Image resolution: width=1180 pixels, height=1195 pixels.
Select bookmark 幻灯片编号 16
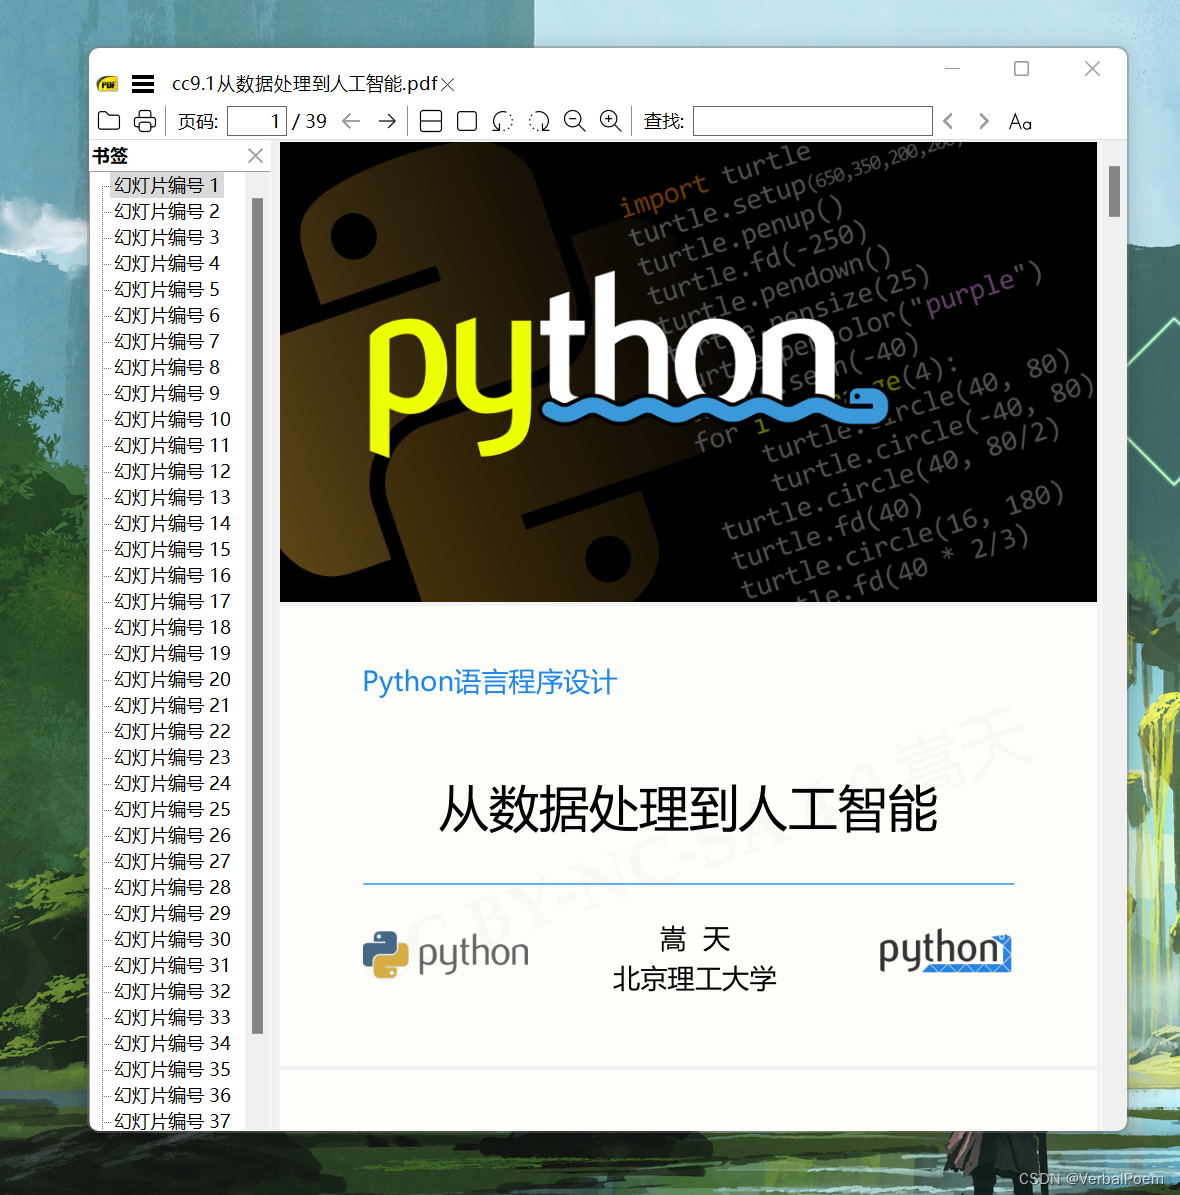pos(172,575)
